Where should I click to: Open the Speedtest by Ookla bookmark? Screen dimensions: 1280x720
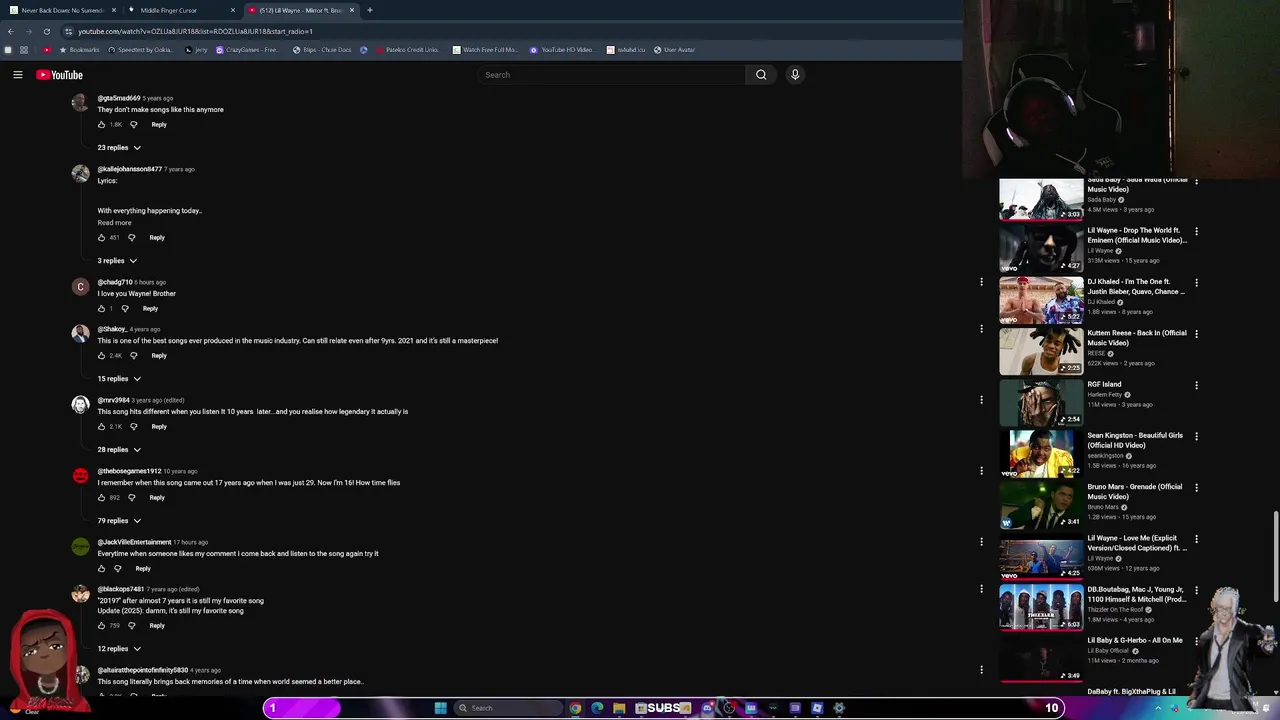coord(140,50)
